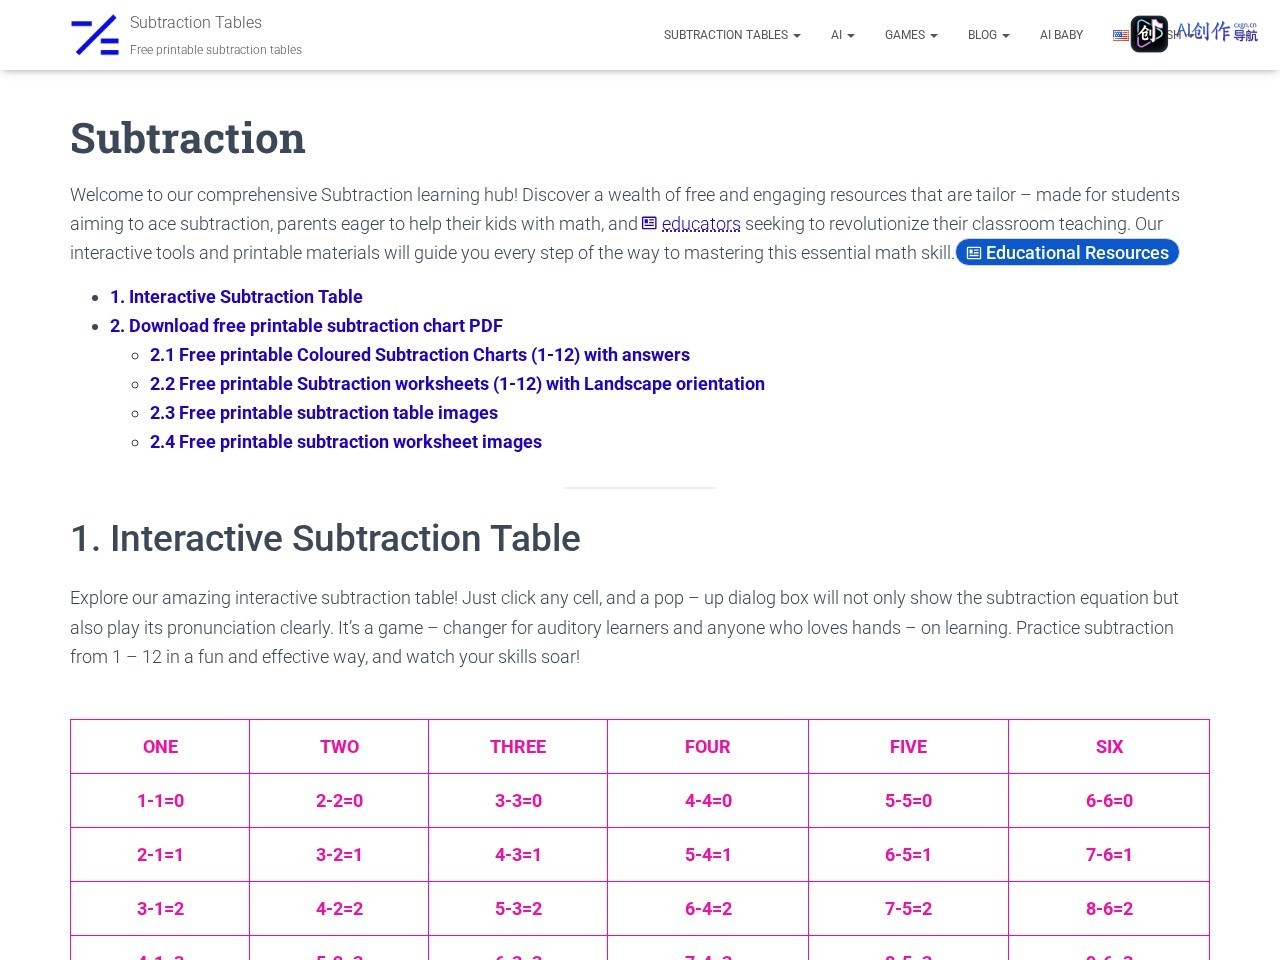1280x960 pixels.
Task: Click the US flag language icon
Action: (1121, 35)
